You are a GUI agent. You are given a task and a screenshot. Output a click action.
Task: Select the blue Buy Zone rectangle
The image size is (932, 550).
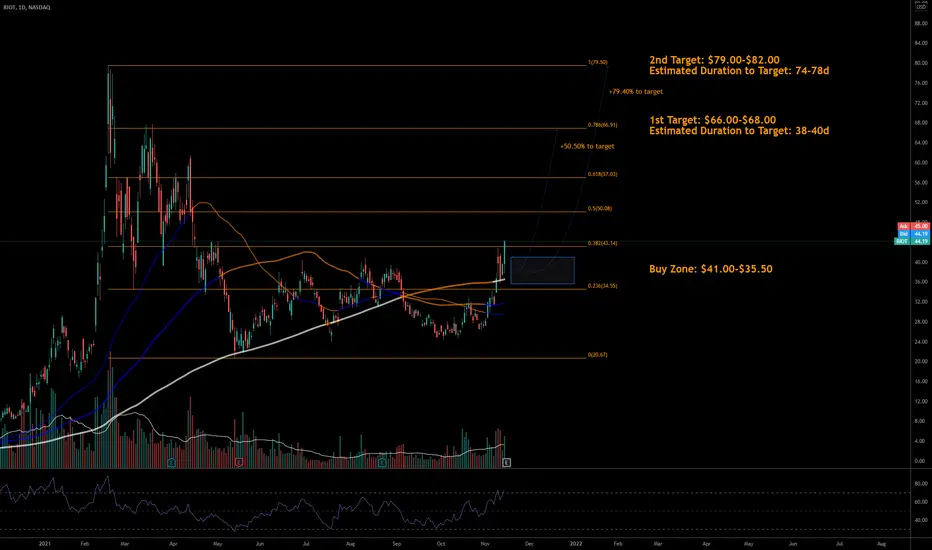pos(542,270)
